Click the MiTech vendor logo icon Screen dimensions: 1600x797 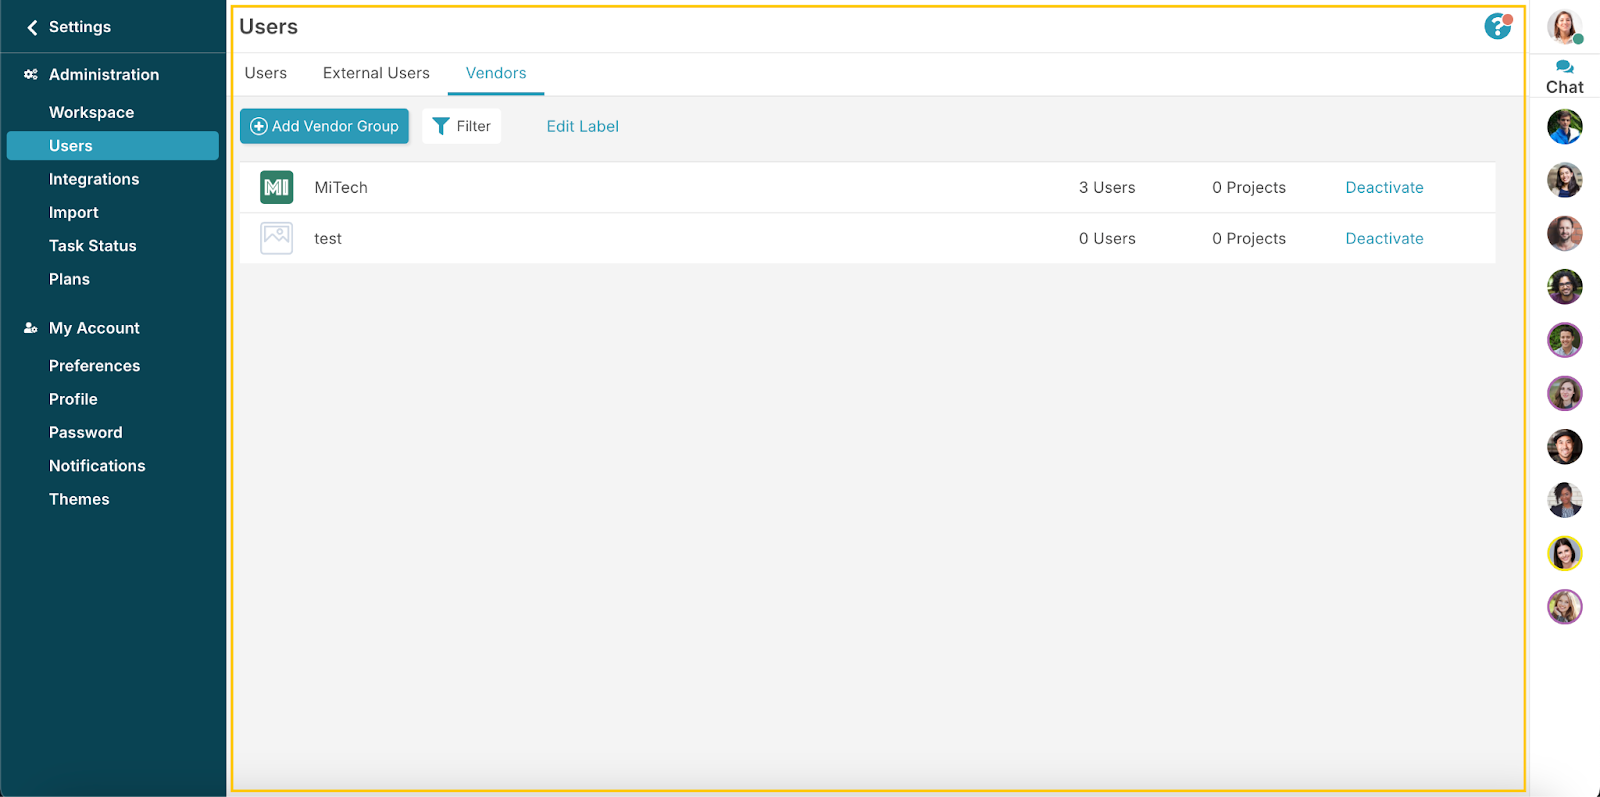(x=276, y=187)
